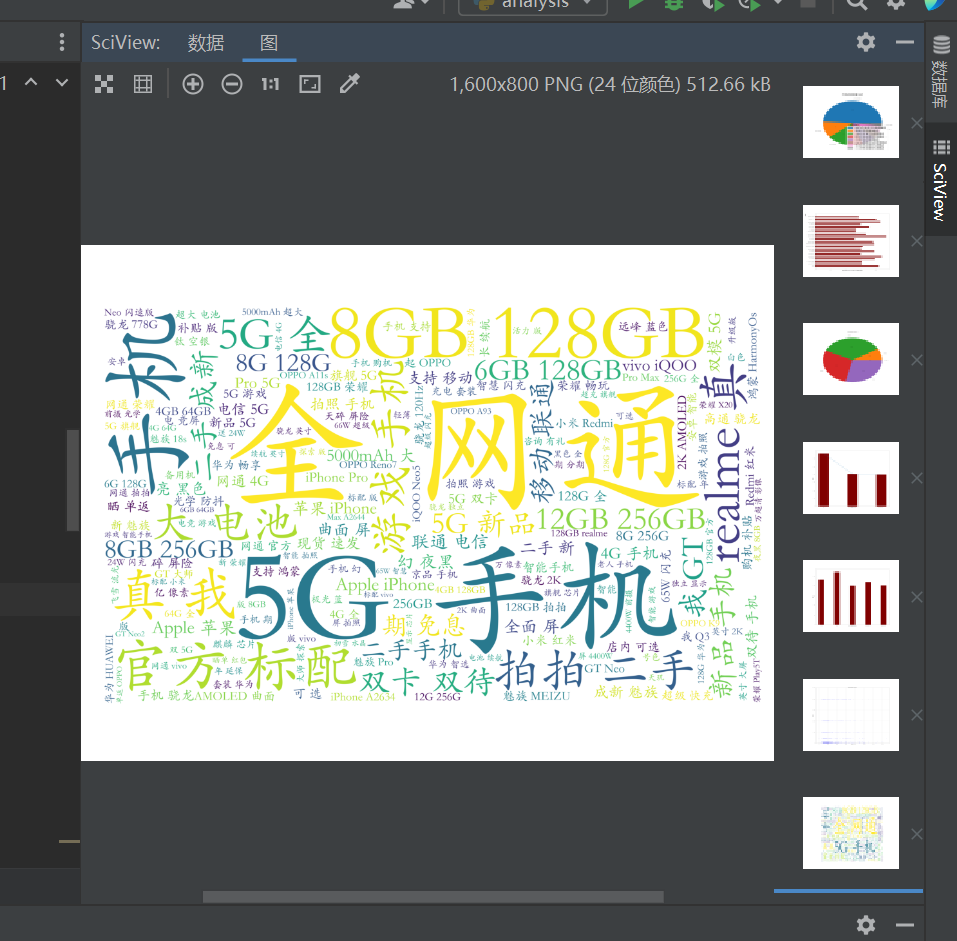Image resolution: width=957 pixels, height=941 pixels.
Task: Open the horizontal red bar chart thumbnail
Action: [x=850, y=241]
